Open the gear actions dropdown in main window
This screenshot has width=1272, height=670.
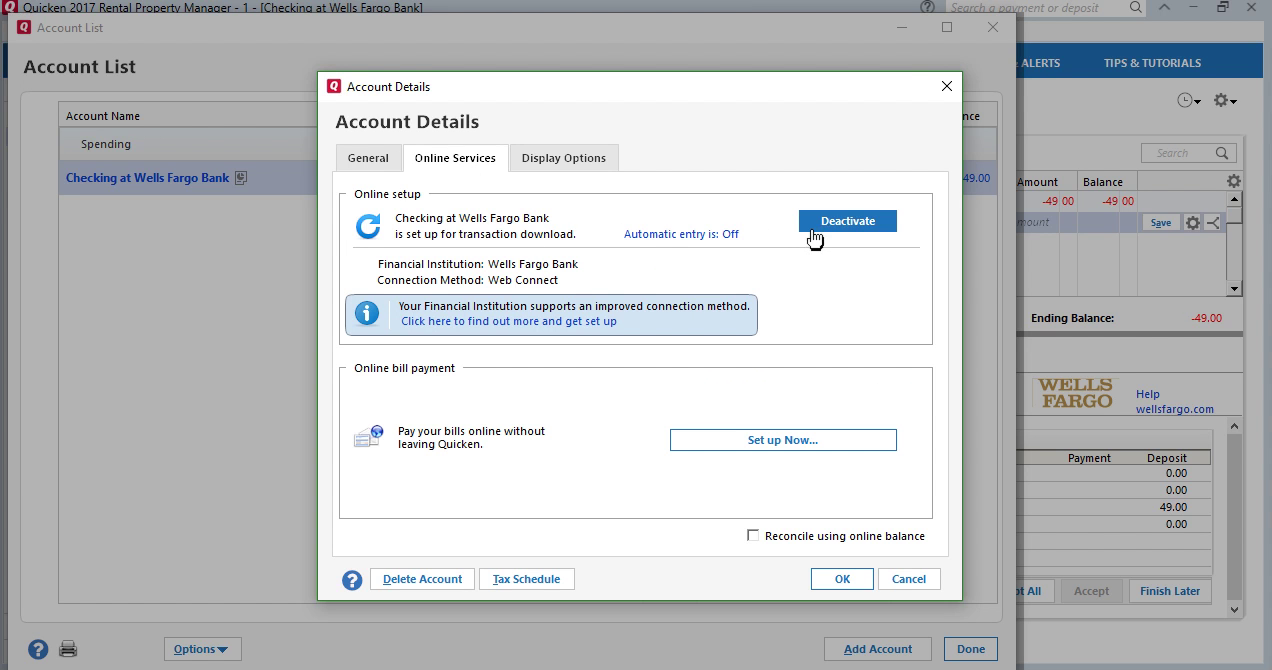tap(1225, 101)
